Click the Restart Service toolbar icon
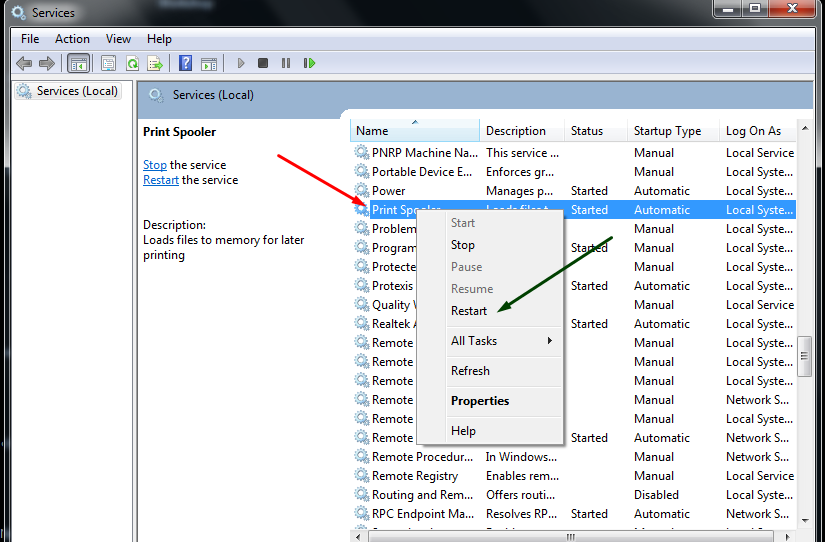The width and height of the screenshot is (825, 542). point(309,63)
